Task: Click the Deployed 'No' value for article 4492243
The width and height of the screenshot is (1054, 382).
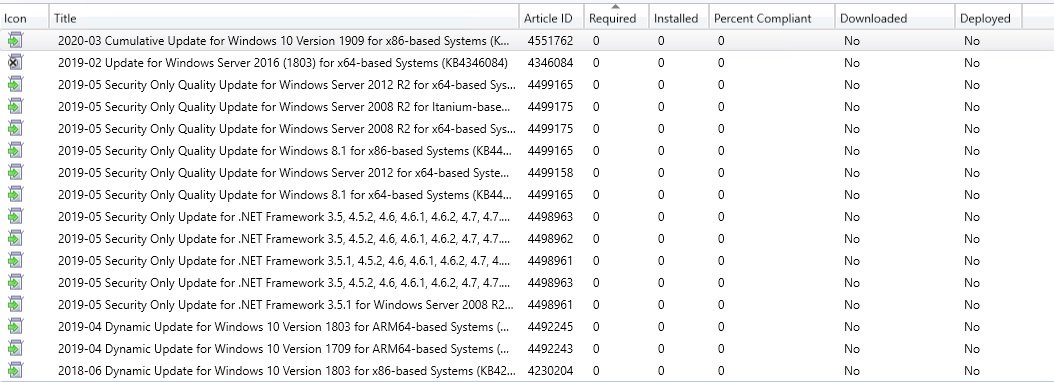Action: click(971, 349)
